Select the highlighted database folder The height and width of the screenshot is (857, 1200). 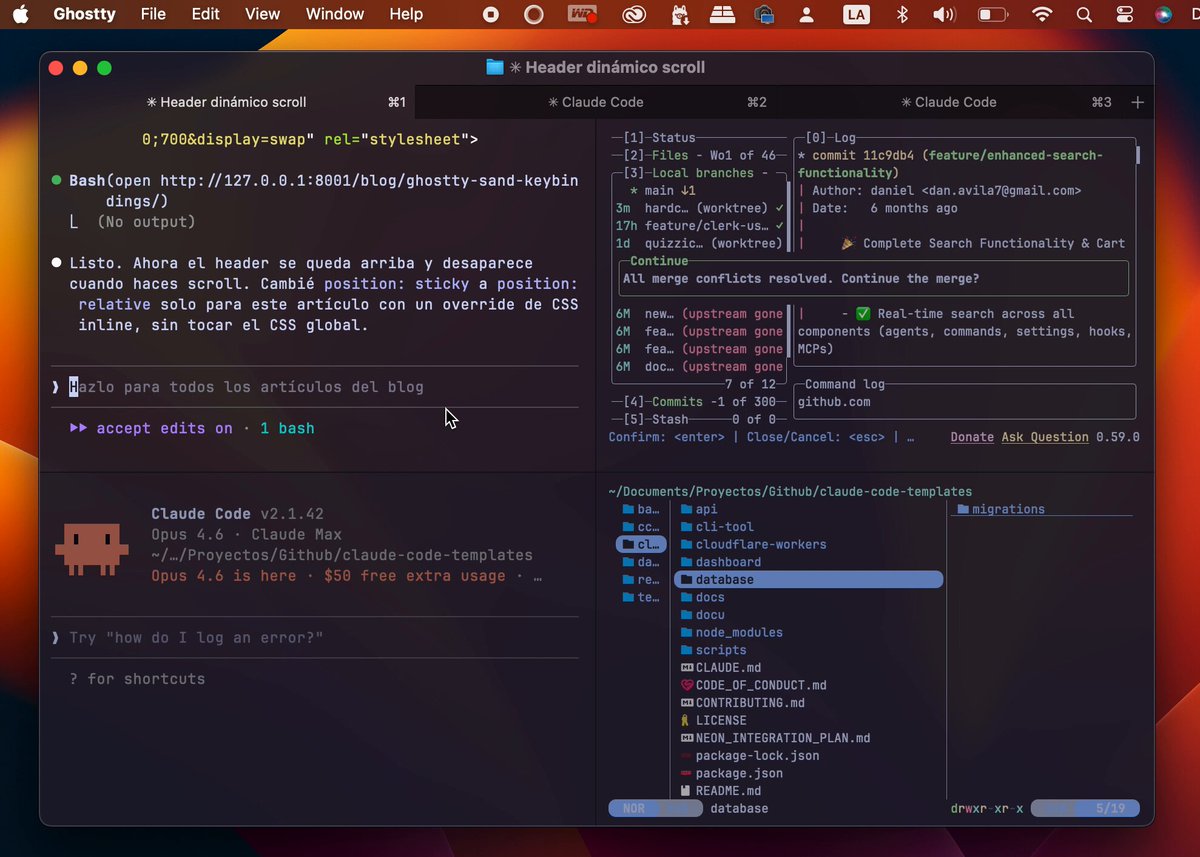[808, 579]
